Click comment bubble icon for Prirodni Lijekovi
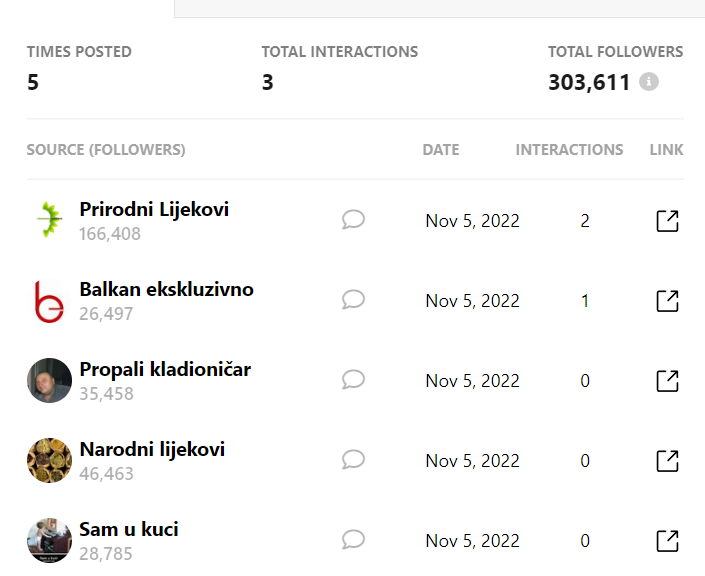 pyautogui.click(x=353, y=219)
